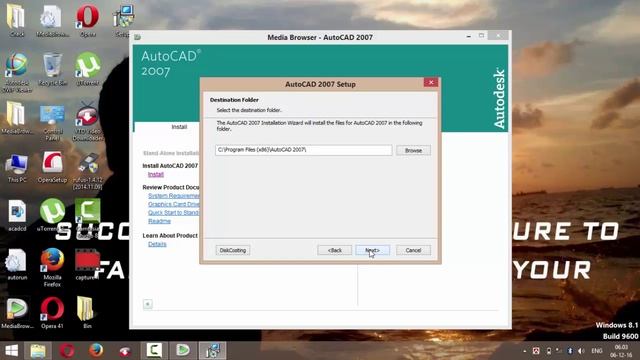Open DiskCosting in setup dialog

coord(233,250)
